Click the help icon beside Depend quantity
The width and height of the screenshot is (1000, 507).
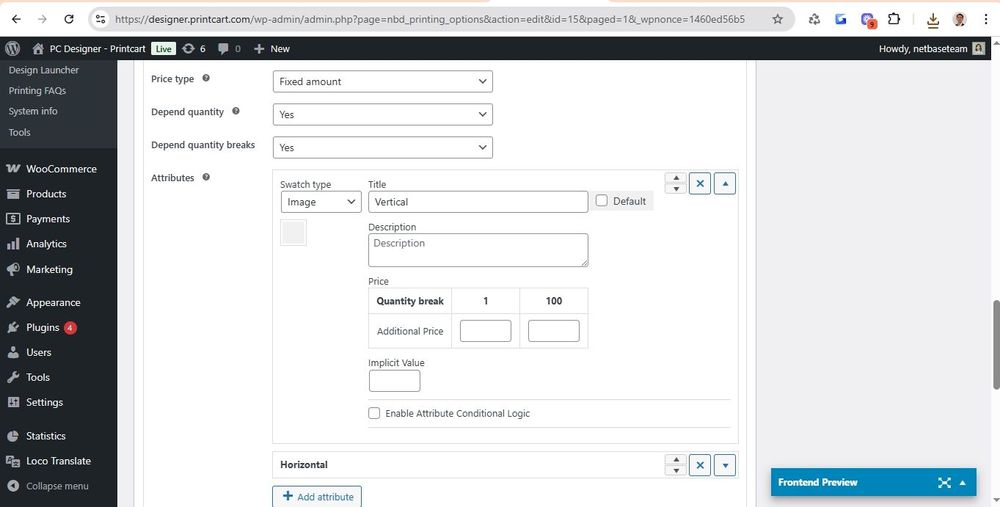pyautogui.click(x=236, y=112)
